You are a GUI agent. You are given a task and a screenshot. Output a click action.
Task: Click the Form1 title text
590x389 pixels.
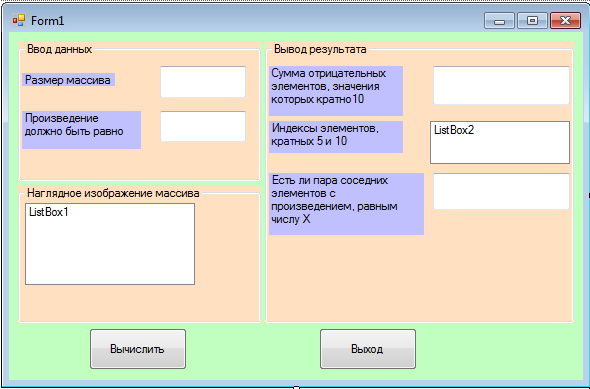point(47,21)
